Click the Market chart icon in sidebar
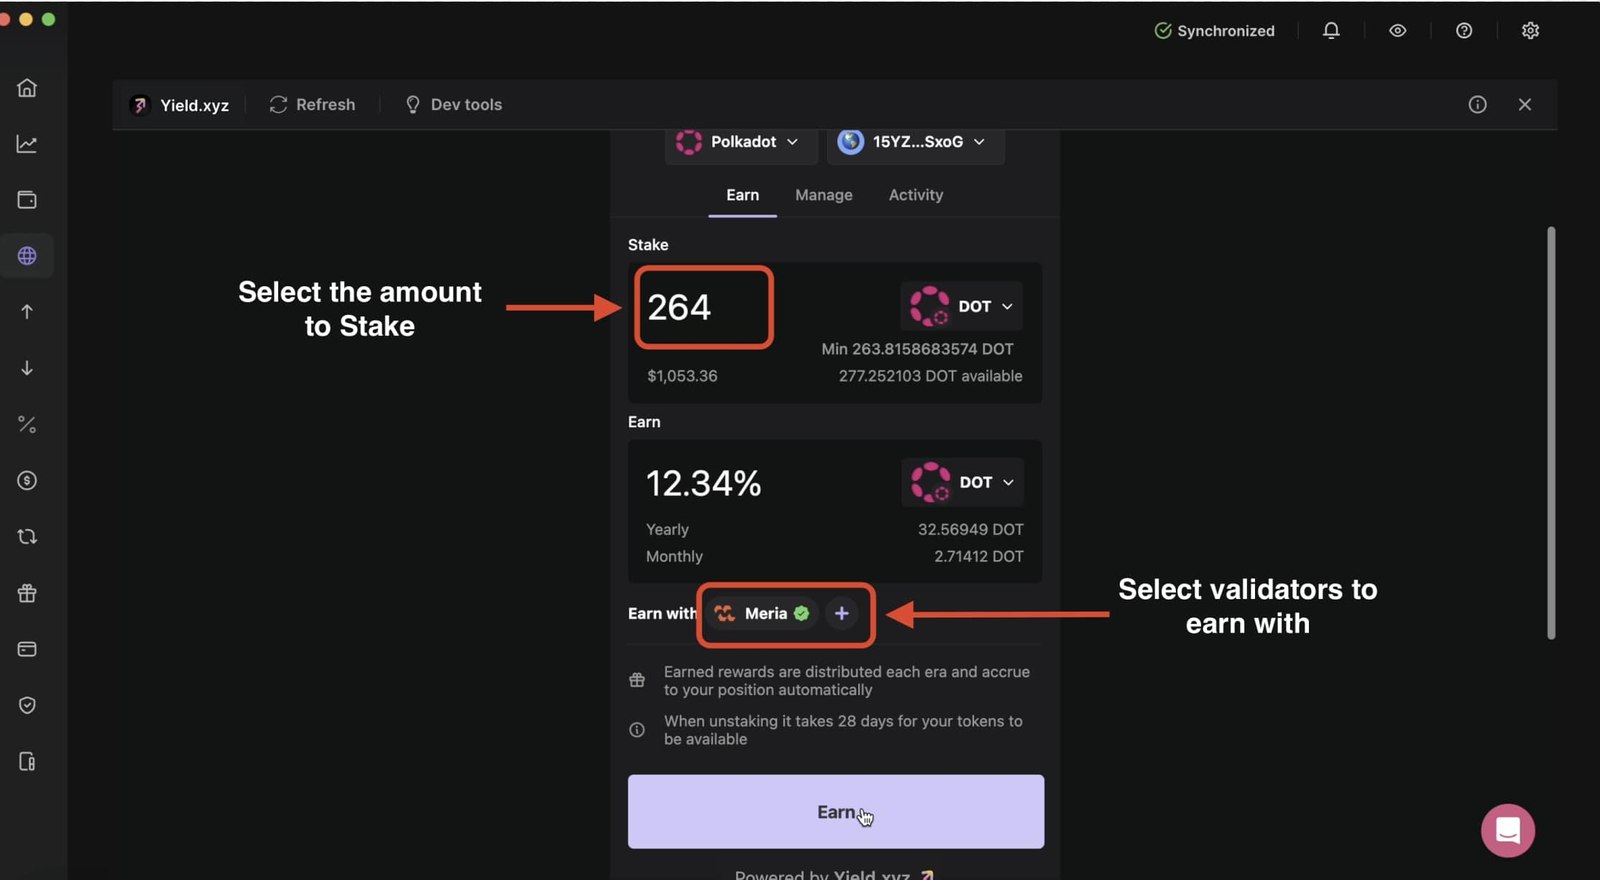The height and width of the screenshot is (880, 1600). [27, 144]
